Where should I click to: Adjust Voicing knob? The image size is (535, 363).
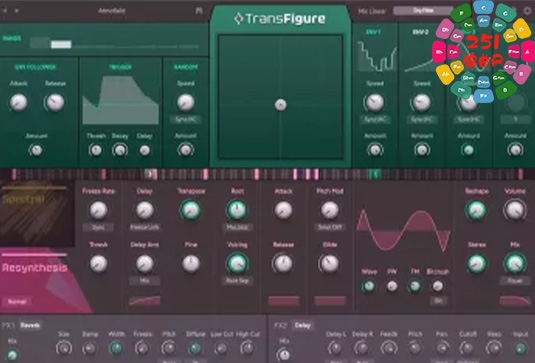[x=237, y=264]
